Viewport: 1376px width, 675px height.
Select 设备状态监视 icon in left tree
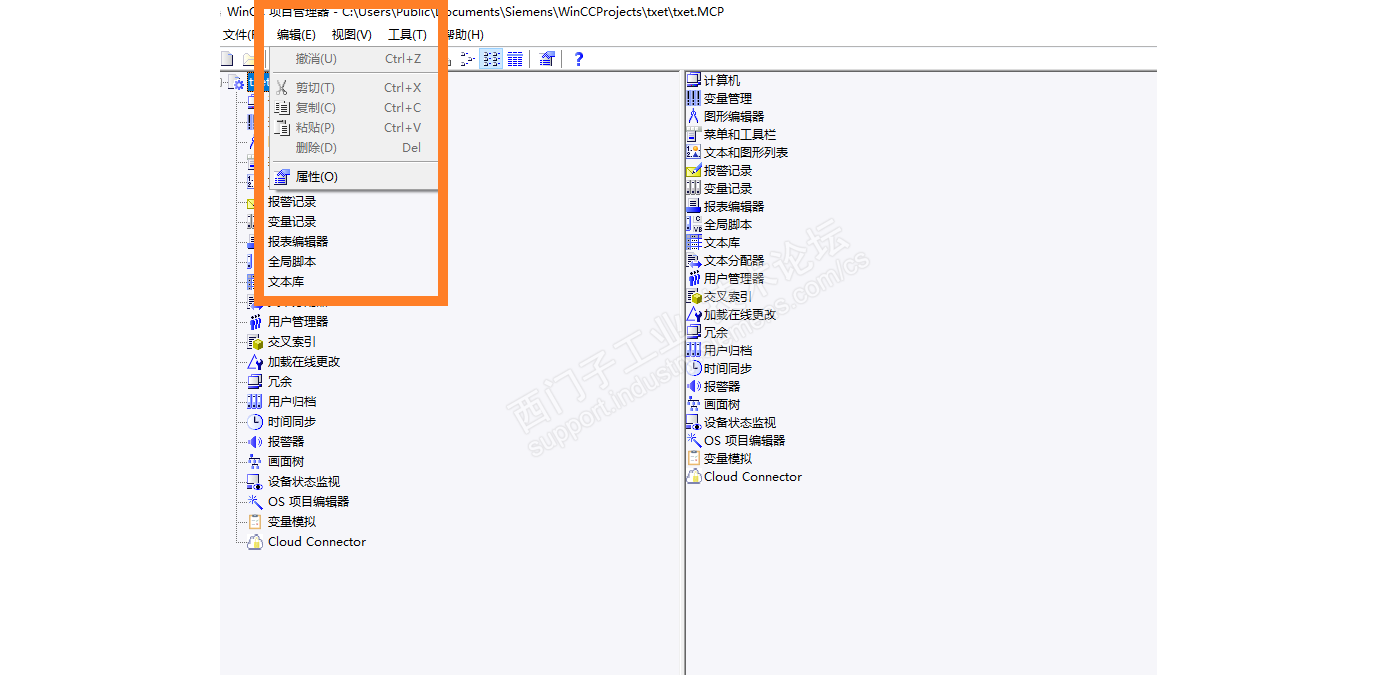255,482
